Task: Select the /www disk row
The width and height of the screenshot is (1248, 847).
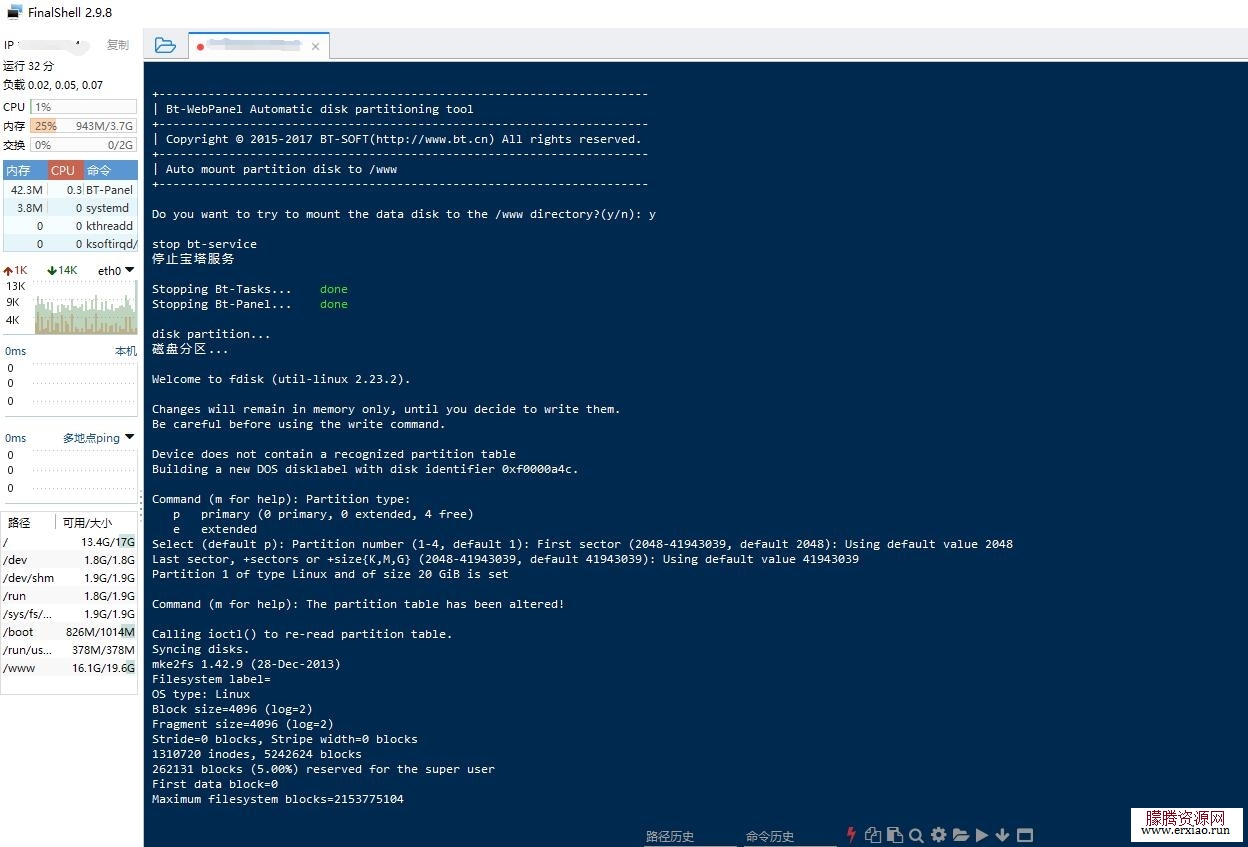Action: (x=69, y=668)
